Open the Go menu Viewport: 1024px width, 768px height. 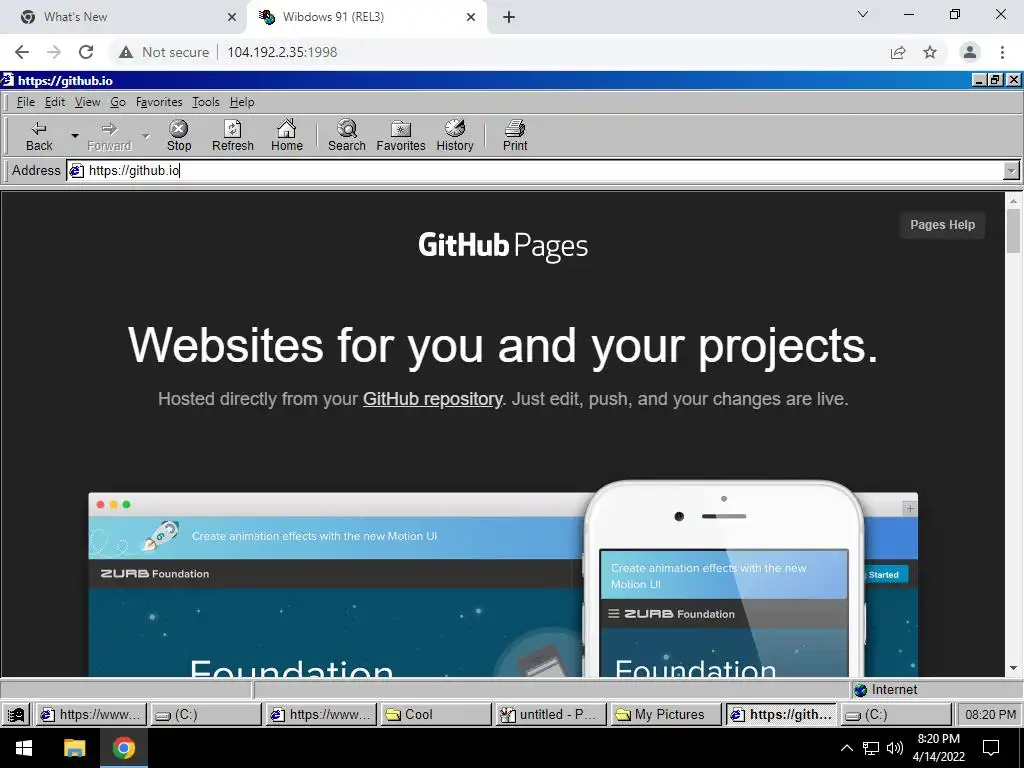pyautogui.click(x=118, y=102)
